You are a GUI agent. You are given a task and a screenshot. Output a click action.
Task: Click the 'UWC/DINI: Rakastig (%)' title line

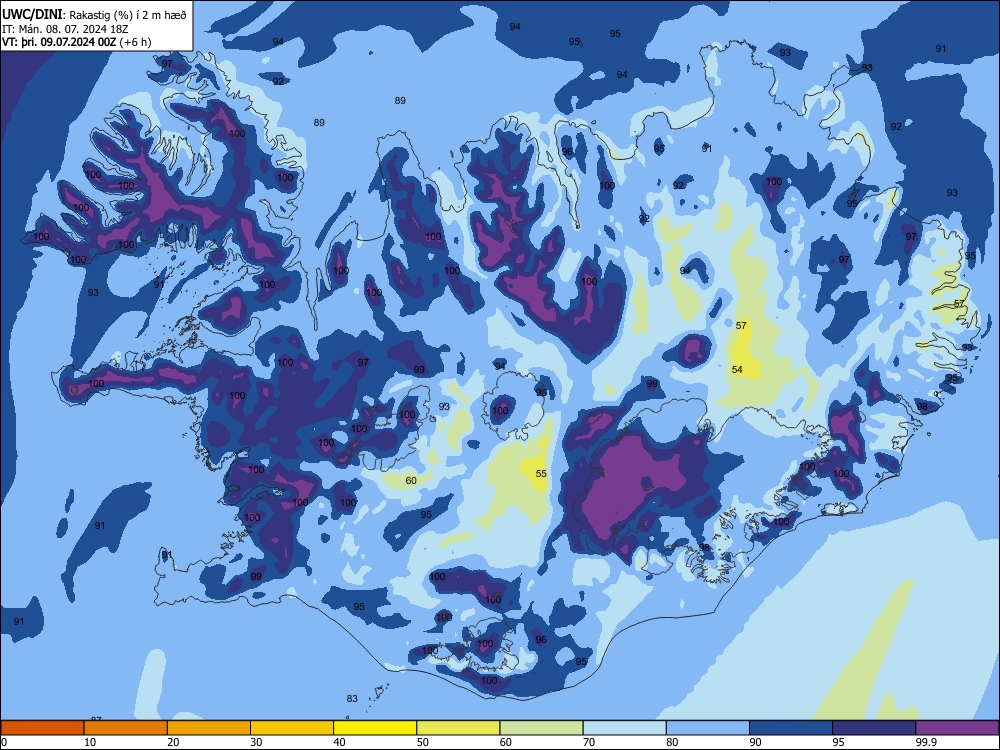94,15
